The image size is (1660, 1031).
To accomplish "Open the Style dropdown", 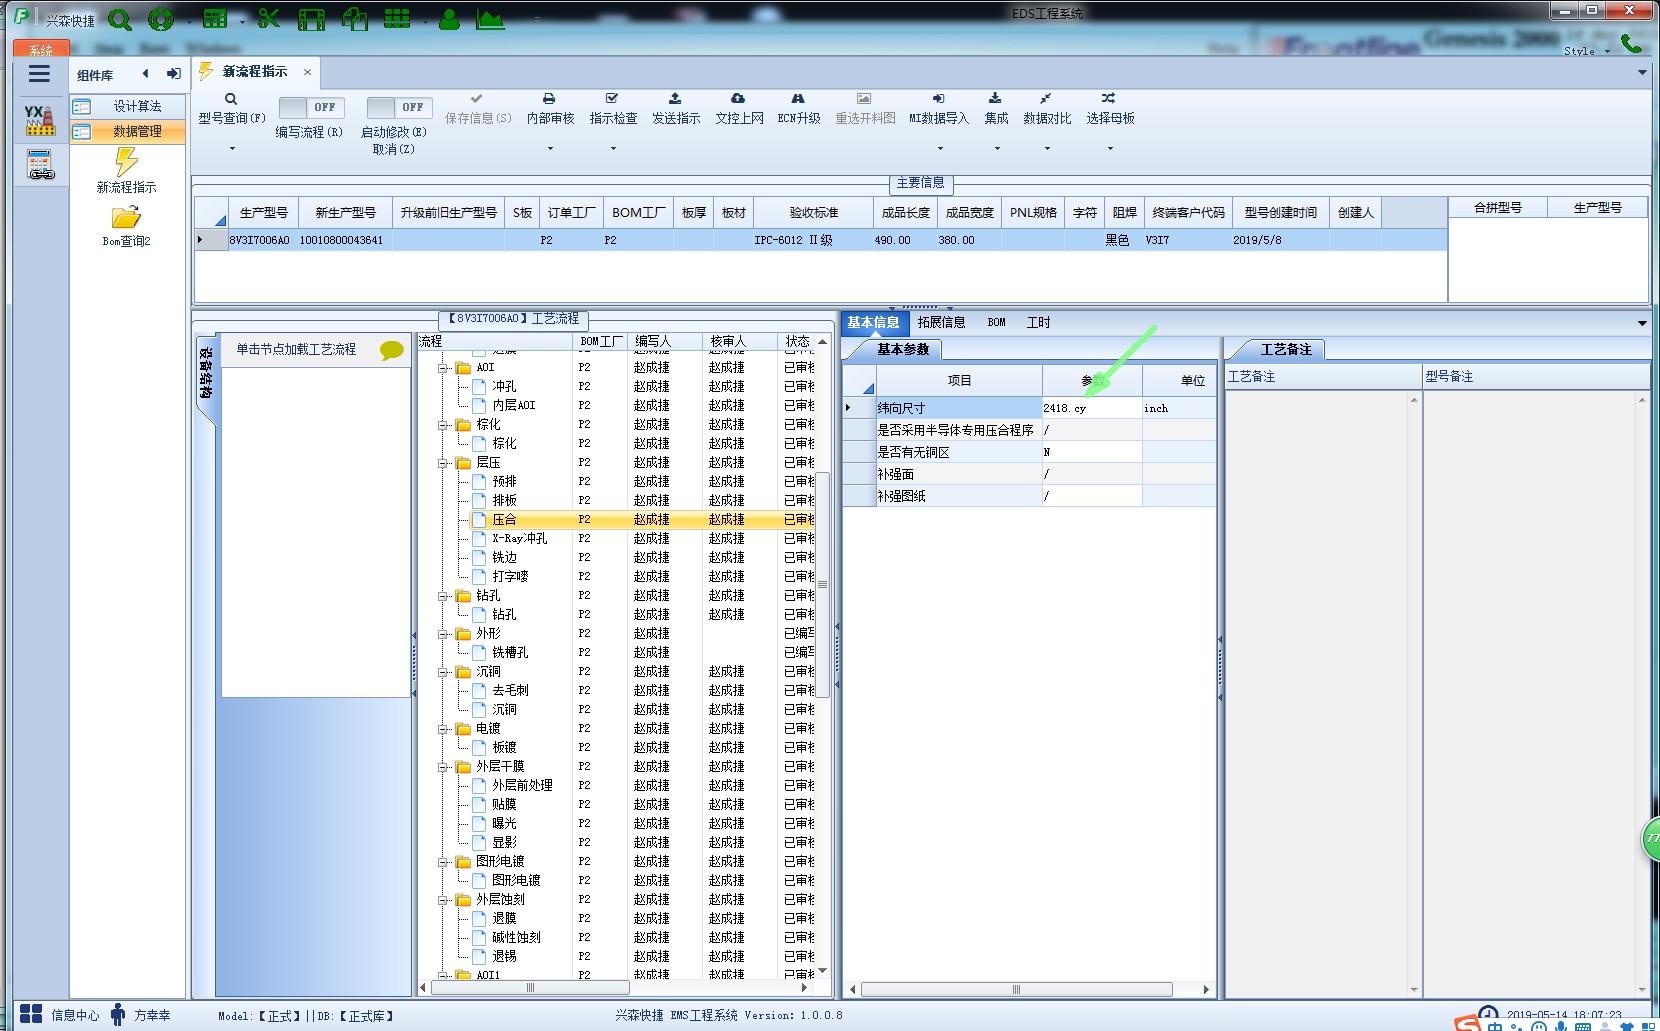I will click(1587, 51).
